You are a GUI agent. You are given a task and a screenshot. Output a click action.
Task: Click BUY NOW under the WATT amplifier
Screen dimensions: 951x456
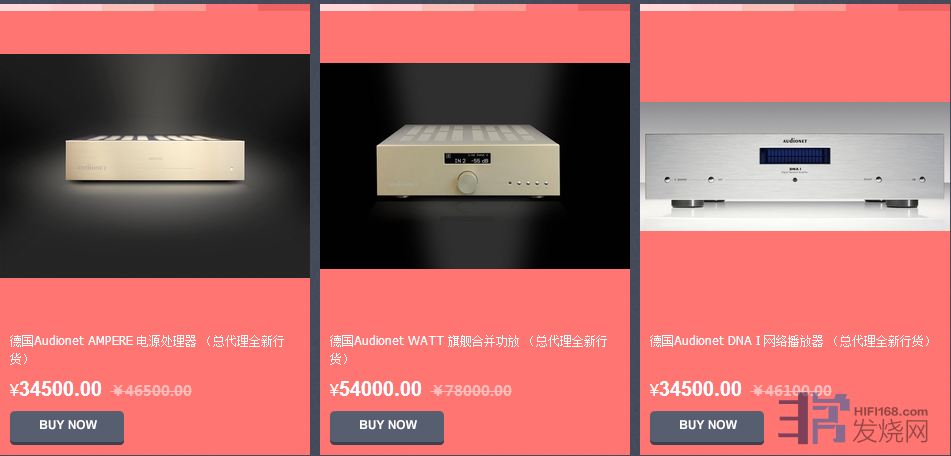pyautogui.click(x=387, y=426)
